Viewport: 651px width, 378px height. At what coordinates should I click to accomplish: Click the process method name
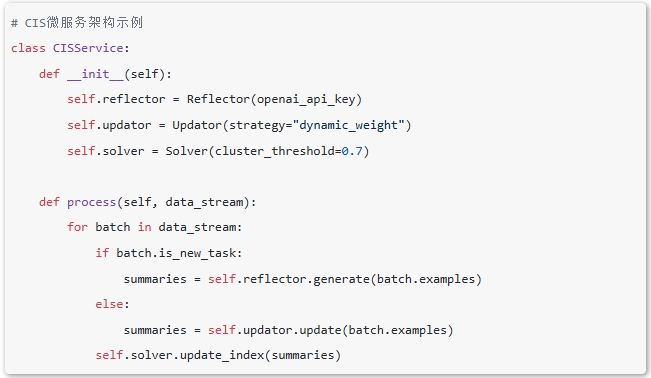tap(91, 202)
